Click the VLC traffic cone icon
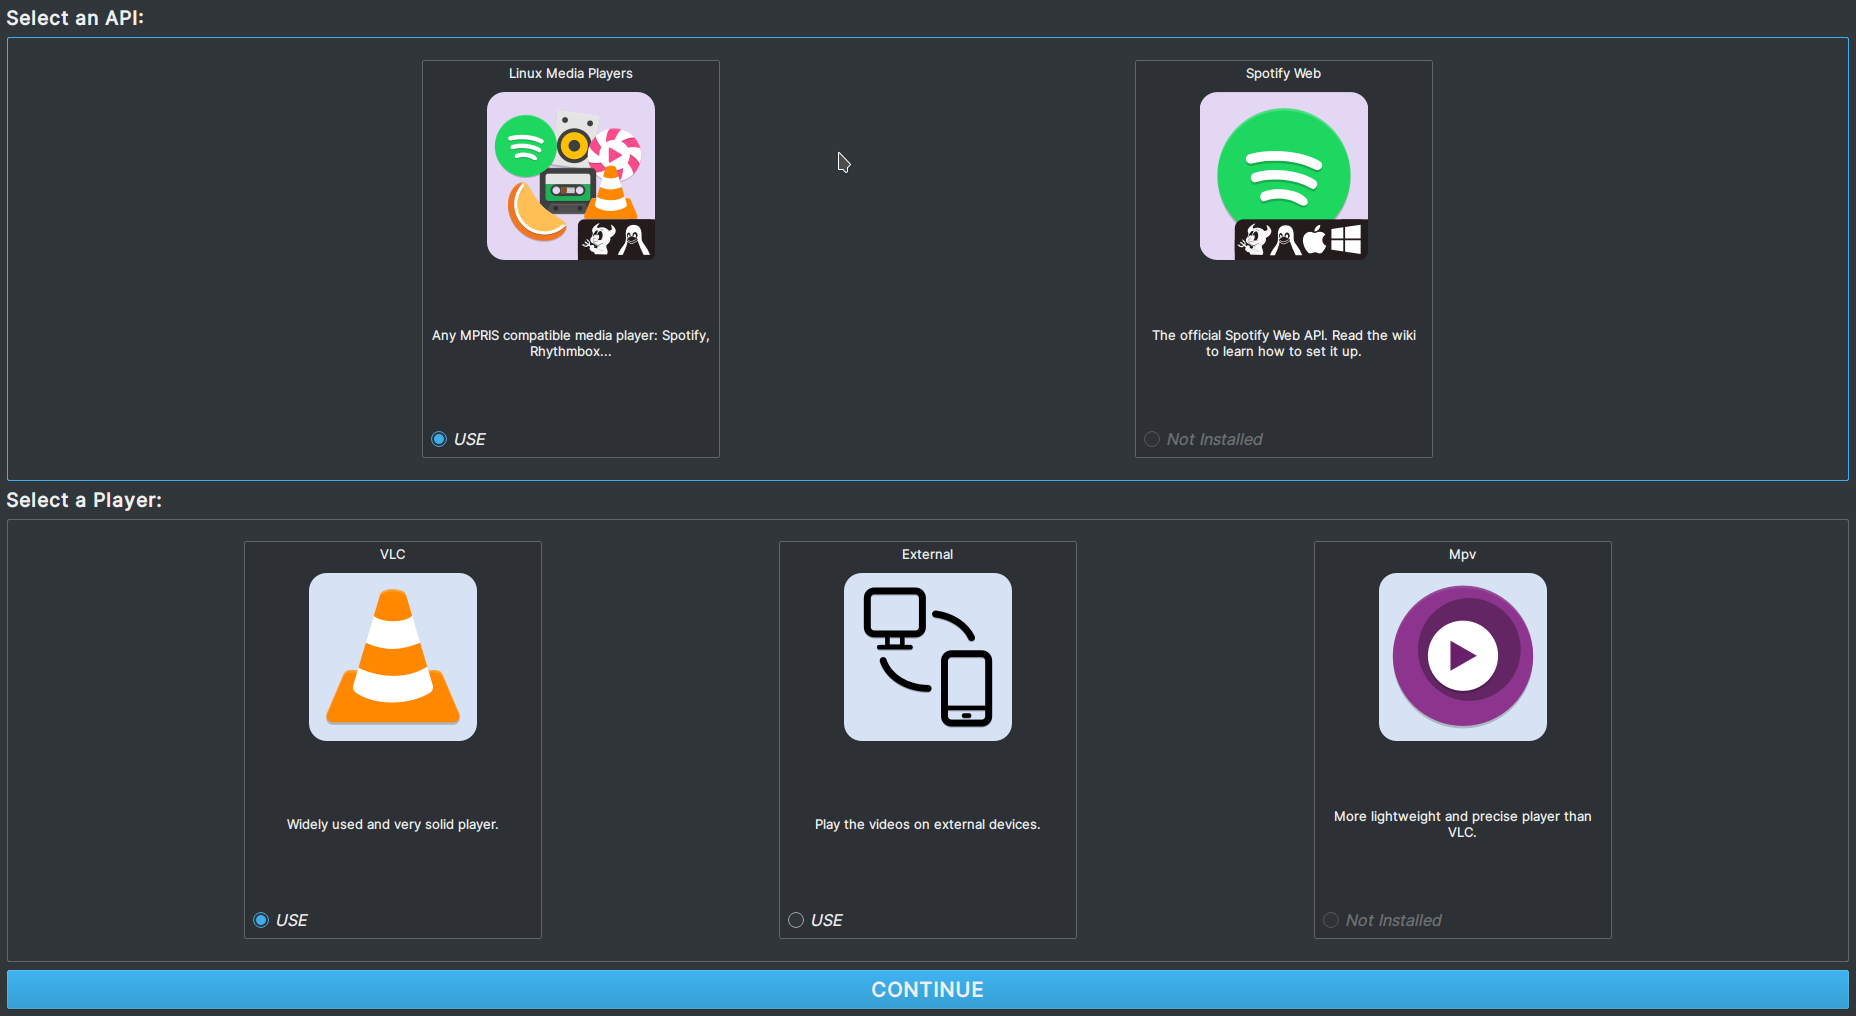 tap(393, 657)
